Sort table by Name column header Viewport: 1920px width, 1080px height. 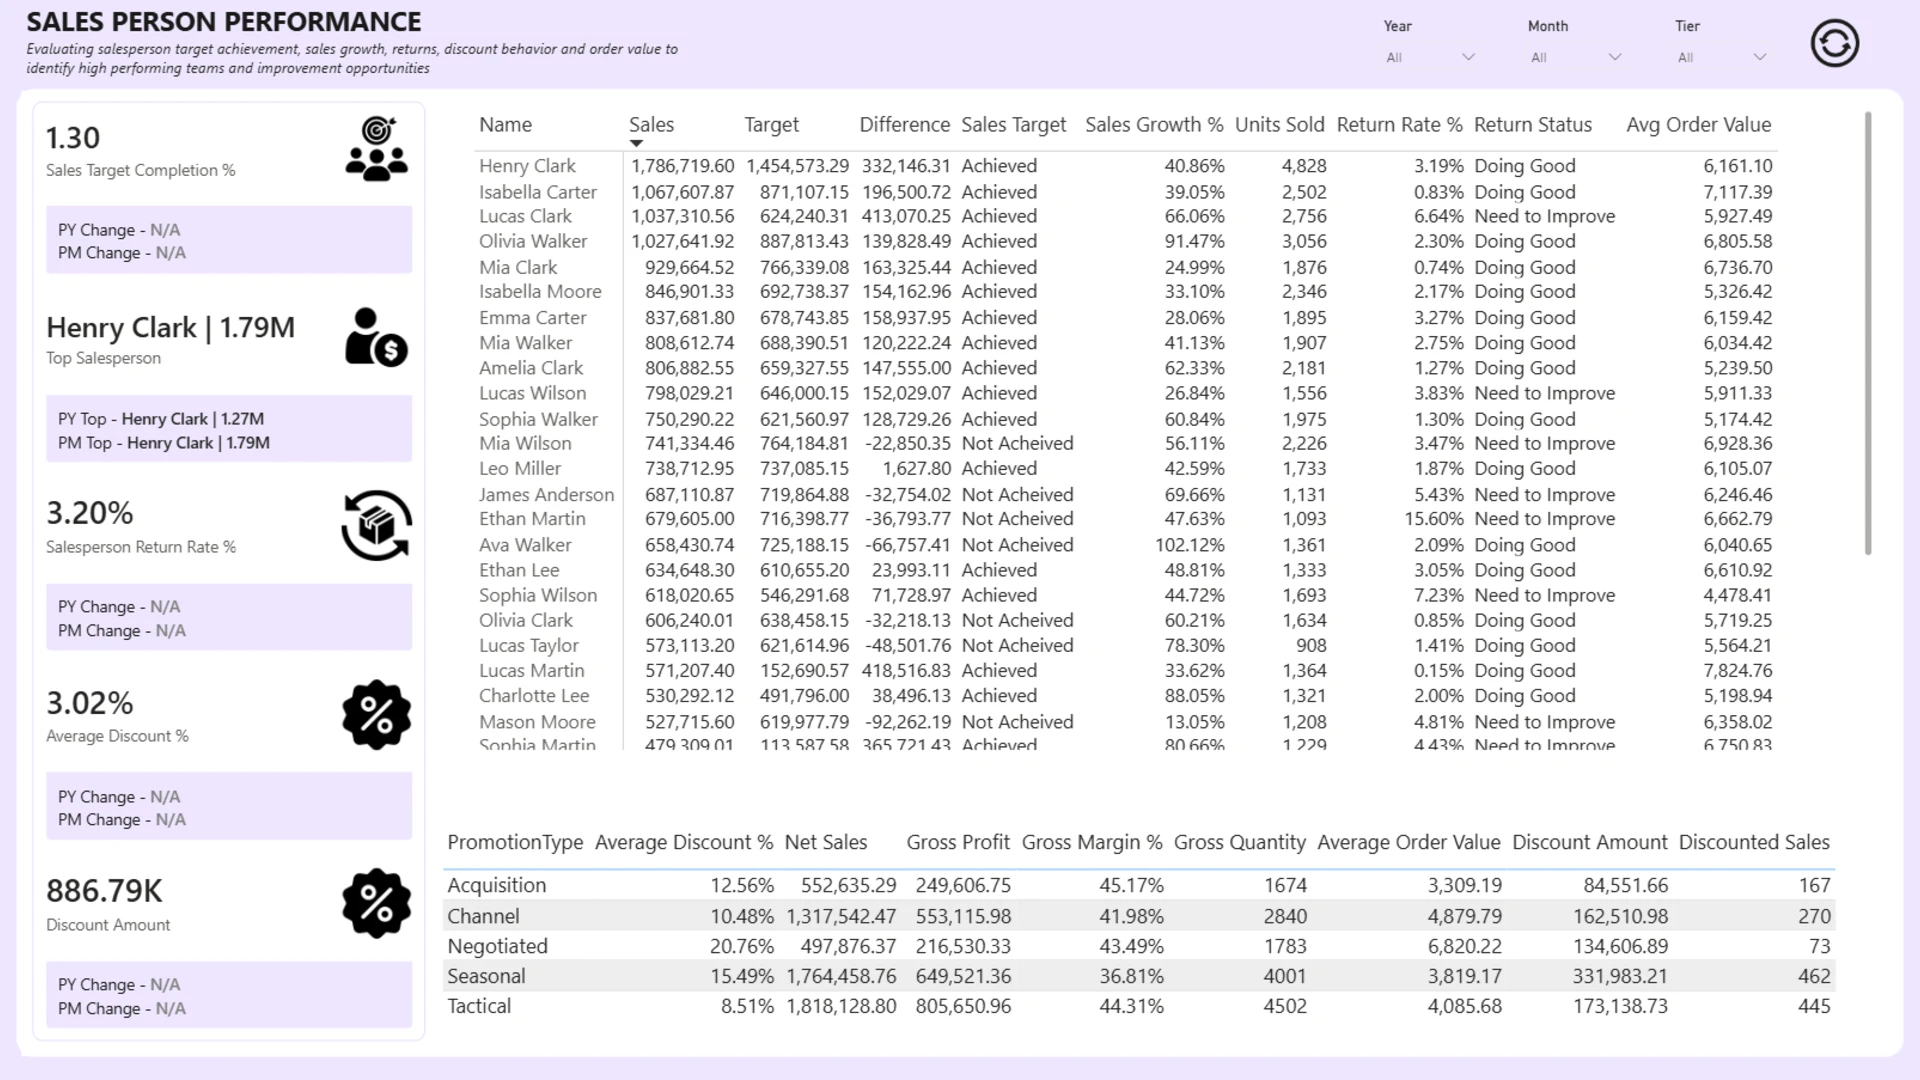tap(505, 125)
